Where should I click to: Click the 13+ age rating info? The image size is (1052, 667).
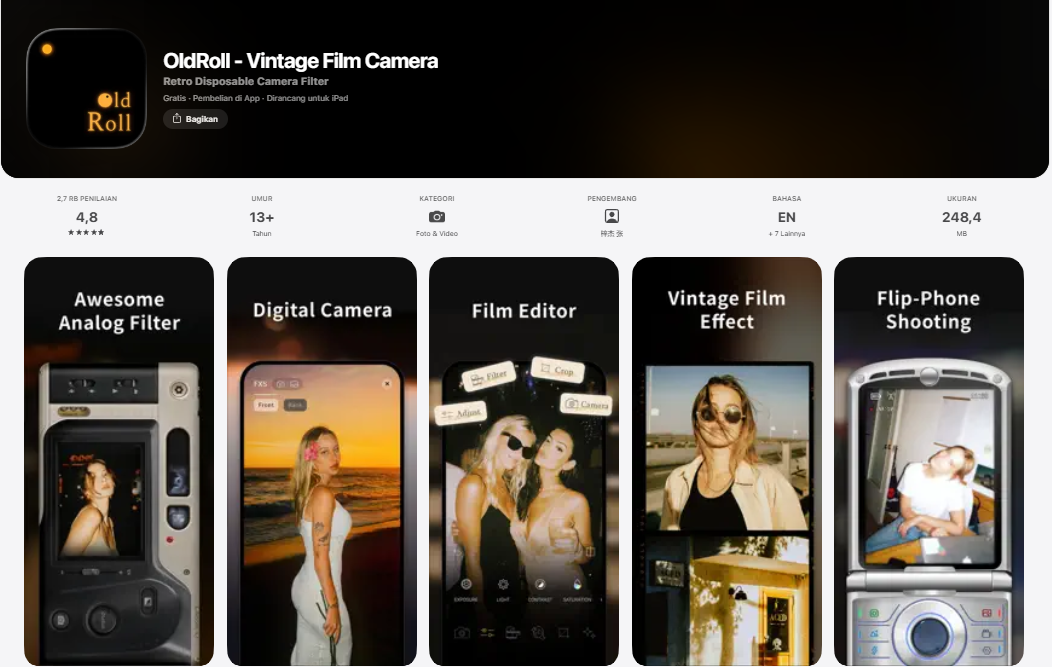point(261,216)
